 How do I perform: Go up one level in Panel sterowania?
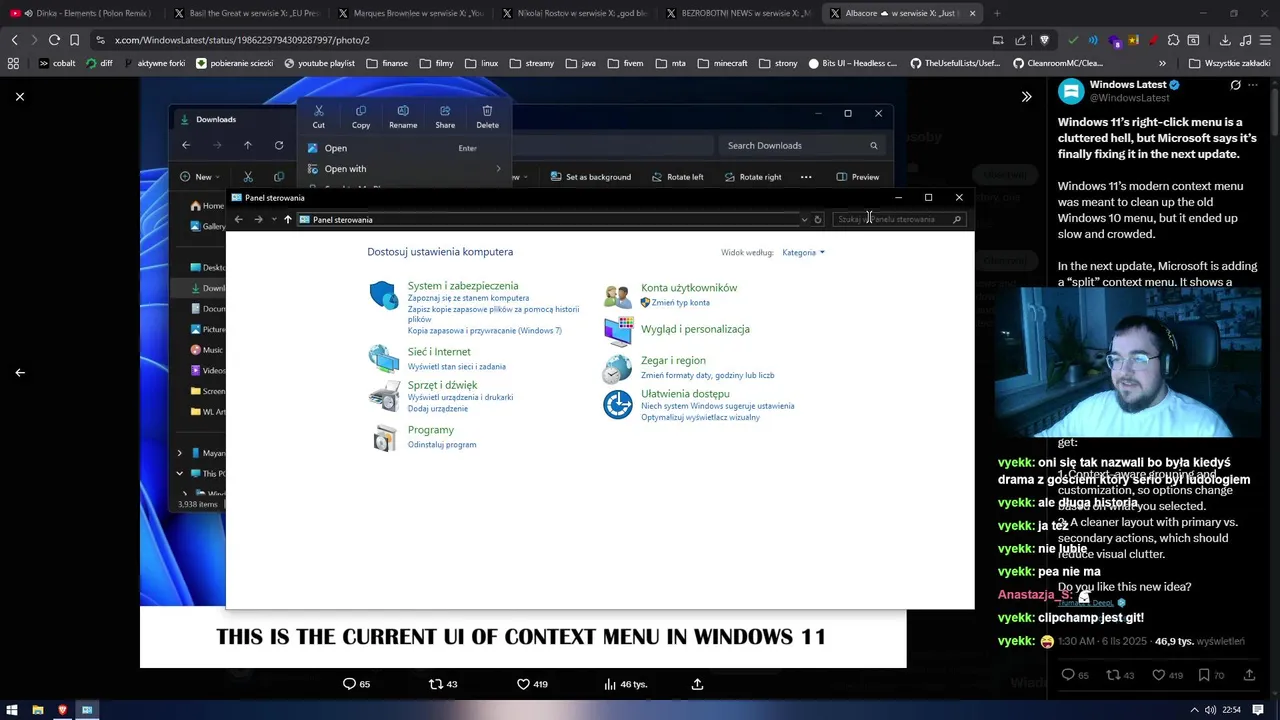287,219
